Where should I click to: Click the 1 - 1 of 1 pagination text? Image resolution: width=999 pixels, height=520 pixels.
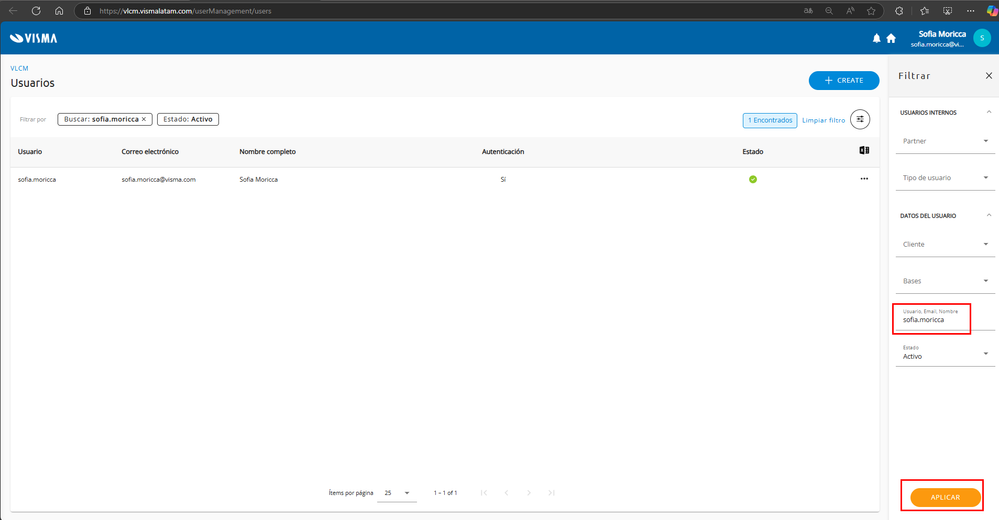coord(445,493)
